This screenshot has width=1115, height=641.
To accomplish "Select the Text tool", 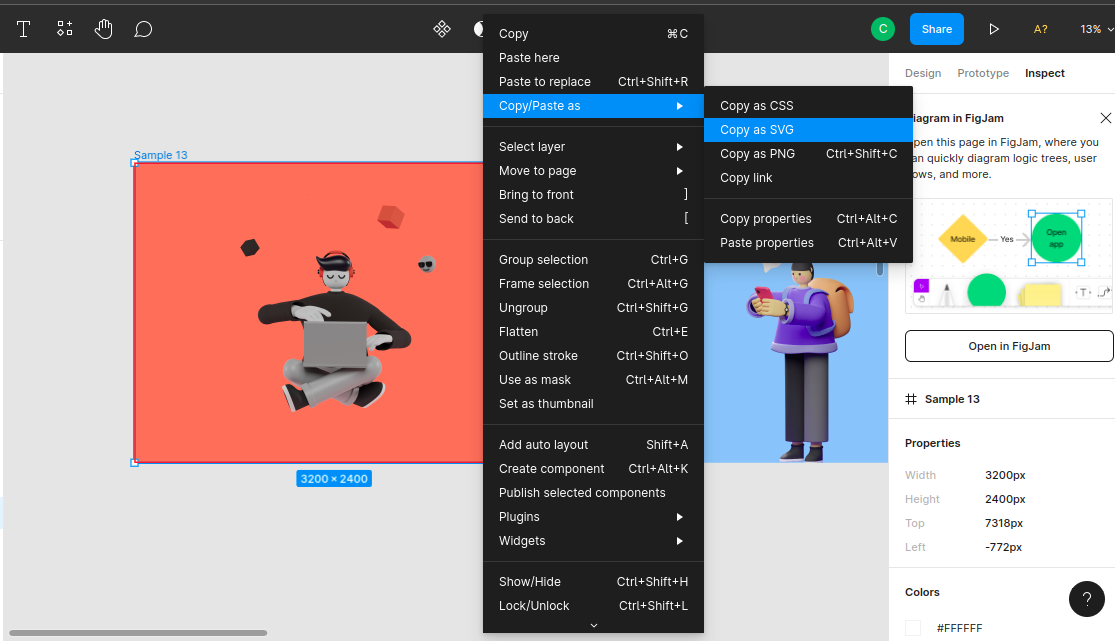I will pos(23,29).
